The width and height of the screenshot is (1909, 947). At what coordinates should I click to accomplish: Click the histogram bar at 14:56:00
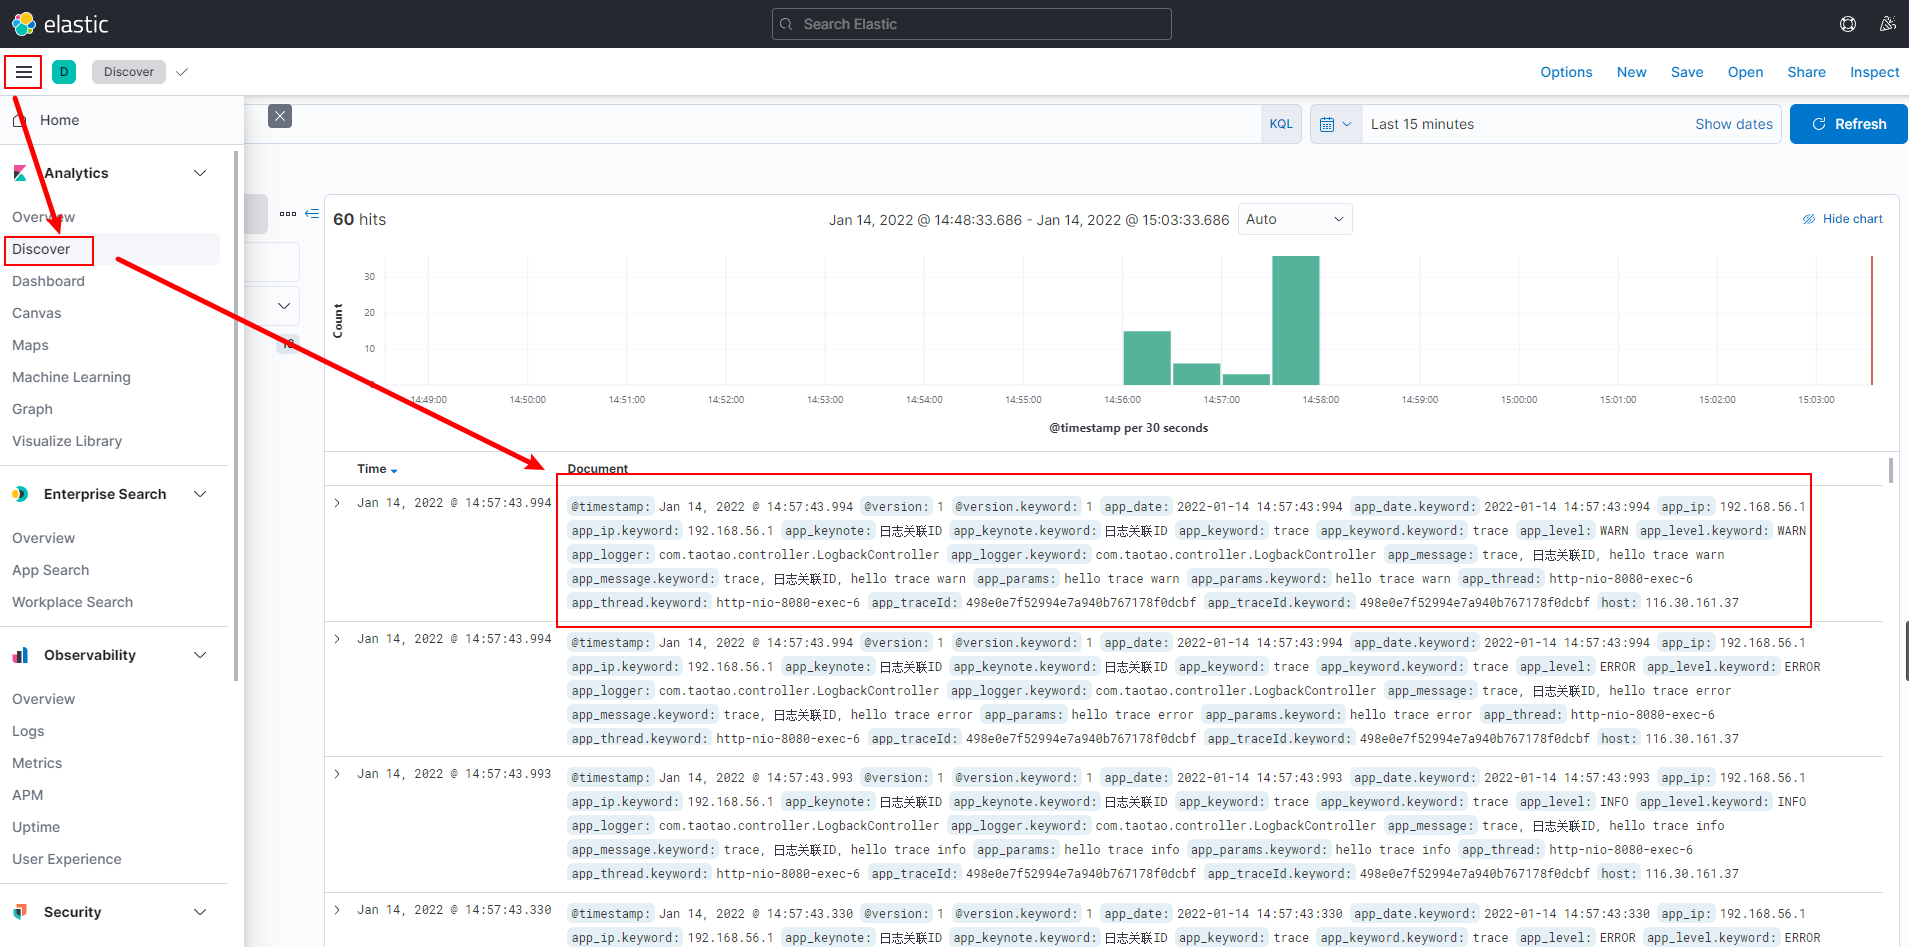(x=1147, y=358)
